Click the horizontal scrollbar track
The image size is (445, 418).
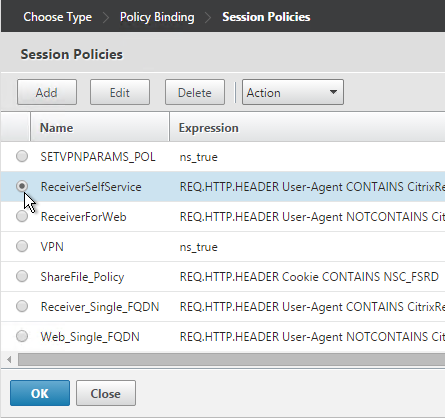[231, 360]
